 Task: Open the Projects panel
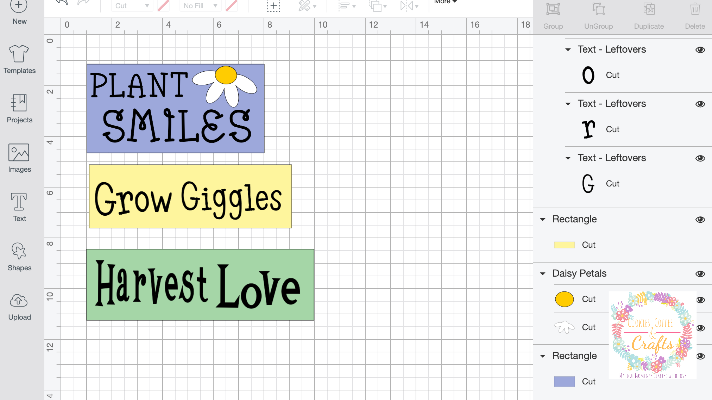coord(19,108)
